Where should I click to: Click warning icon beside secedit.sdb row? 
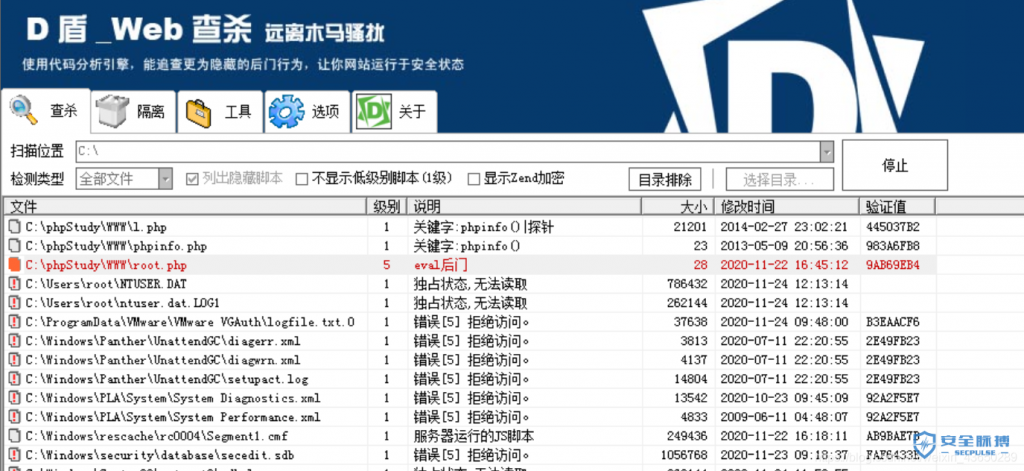pyautogui.click(x=14, y=455)
